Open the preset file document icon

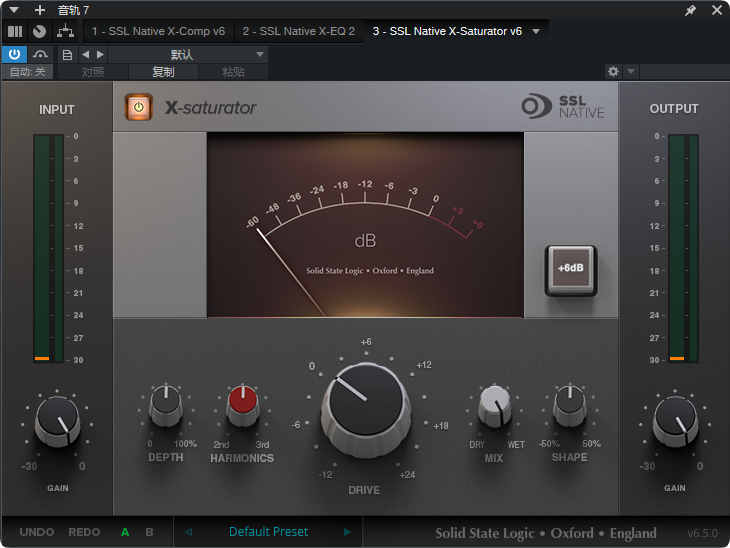pos(67,55)
